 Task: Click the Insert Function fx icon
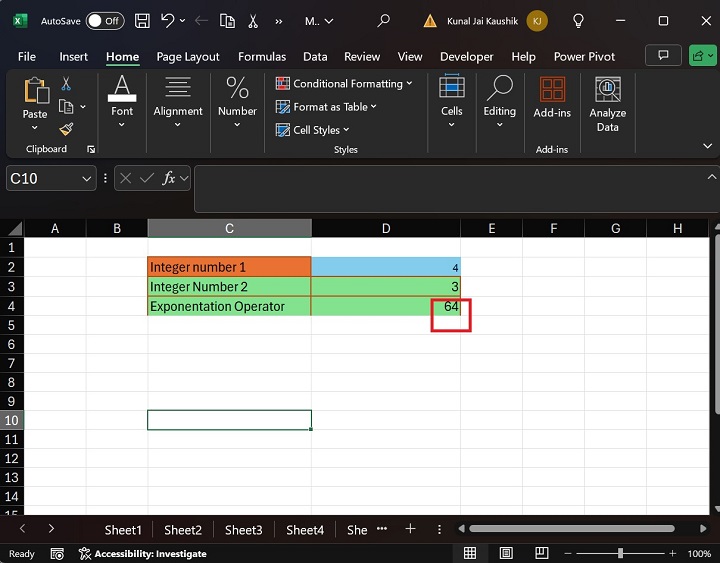tap(171, 178)
